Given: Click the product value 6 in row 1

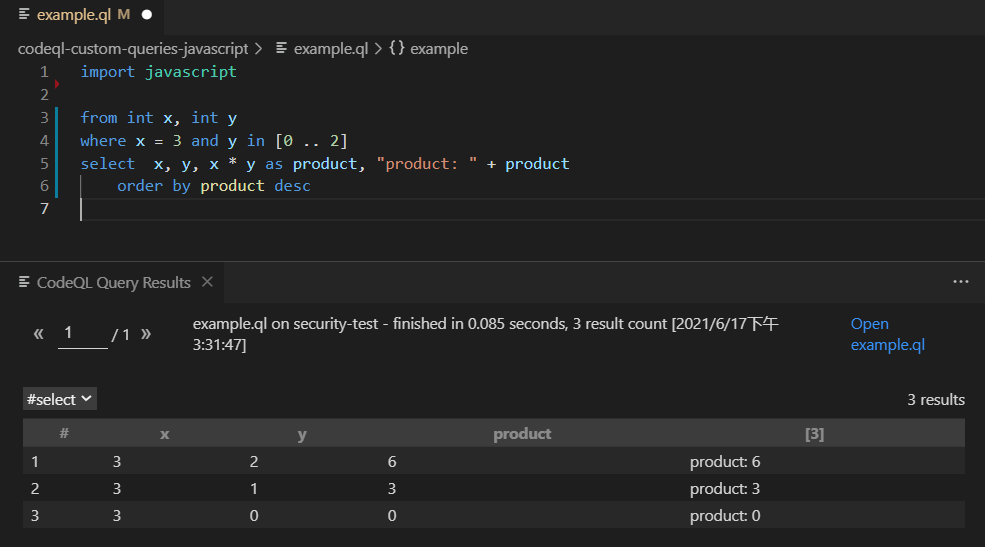Looking at the screenshot, I should pos(392,462).
